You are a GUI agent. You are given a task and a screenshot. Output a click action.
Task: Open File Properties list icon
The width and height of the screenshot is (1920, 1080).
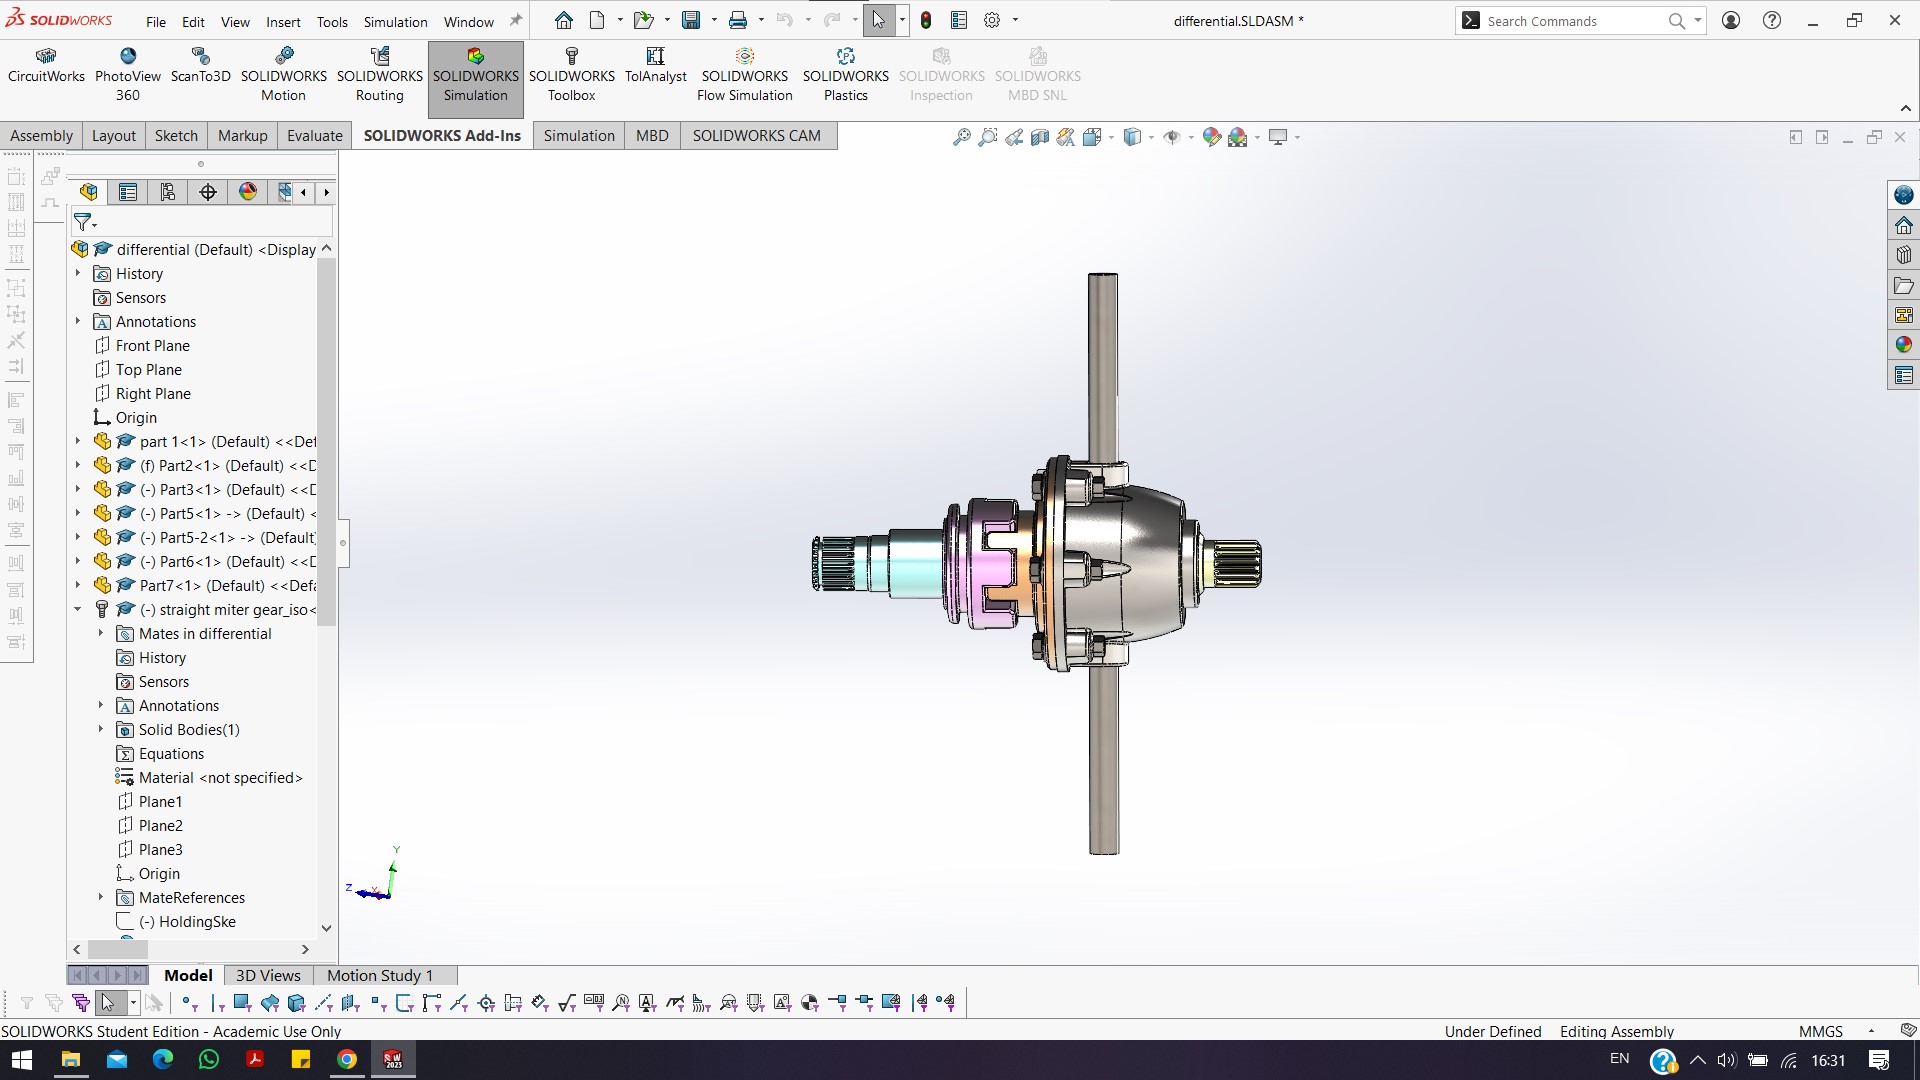[959, 20]
